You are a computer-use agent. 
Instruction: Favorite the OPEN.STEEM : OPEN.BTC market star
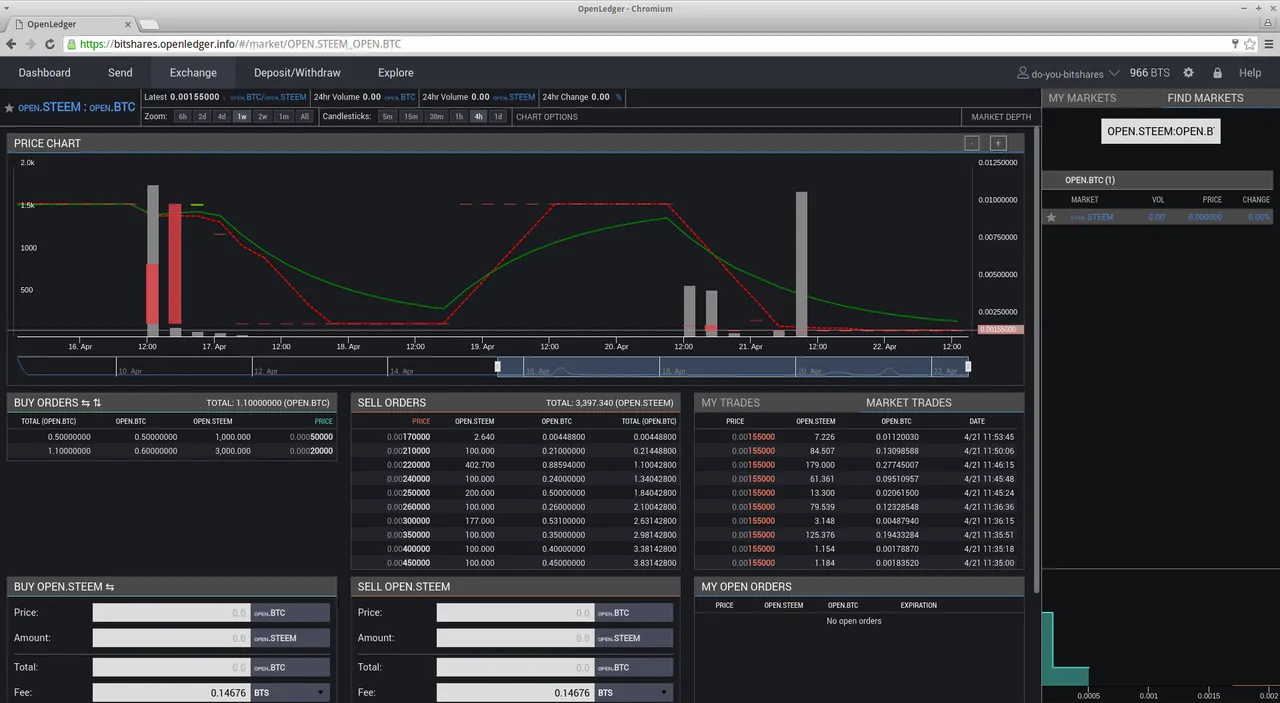click(9, 107)
